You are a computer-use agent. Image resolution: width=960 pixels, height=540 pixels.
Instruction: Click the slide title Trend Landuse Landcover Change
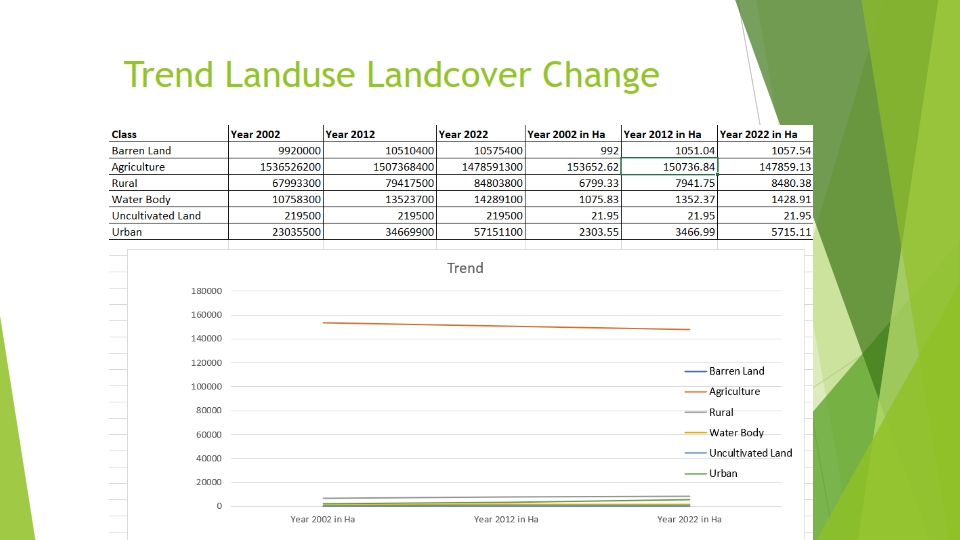pos(391,75)
